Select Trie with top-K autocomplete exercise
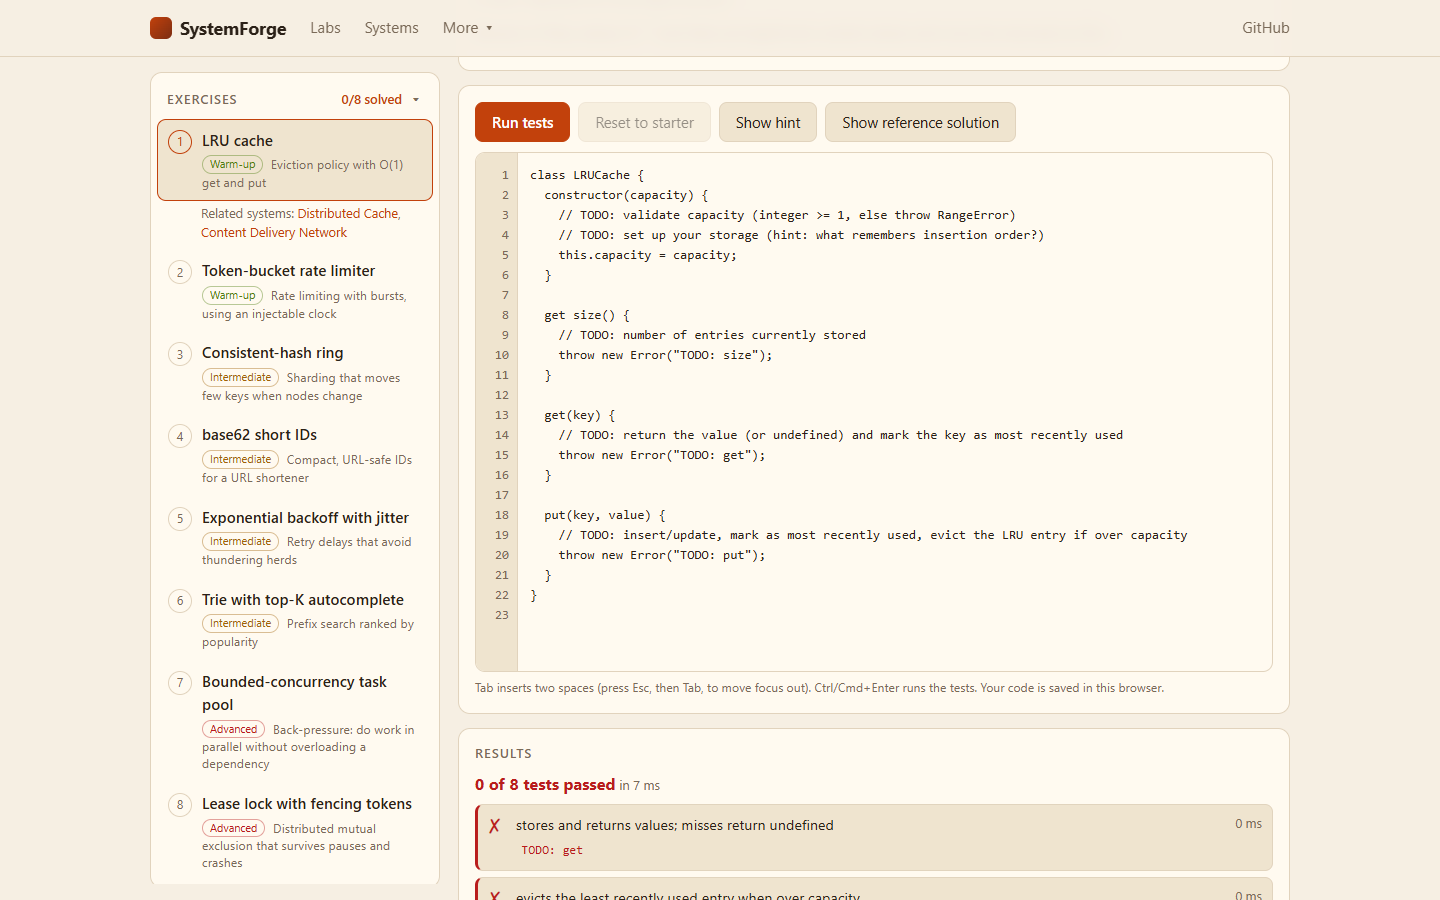Viewport: 1440px width, 900px height. click(295, 620)
